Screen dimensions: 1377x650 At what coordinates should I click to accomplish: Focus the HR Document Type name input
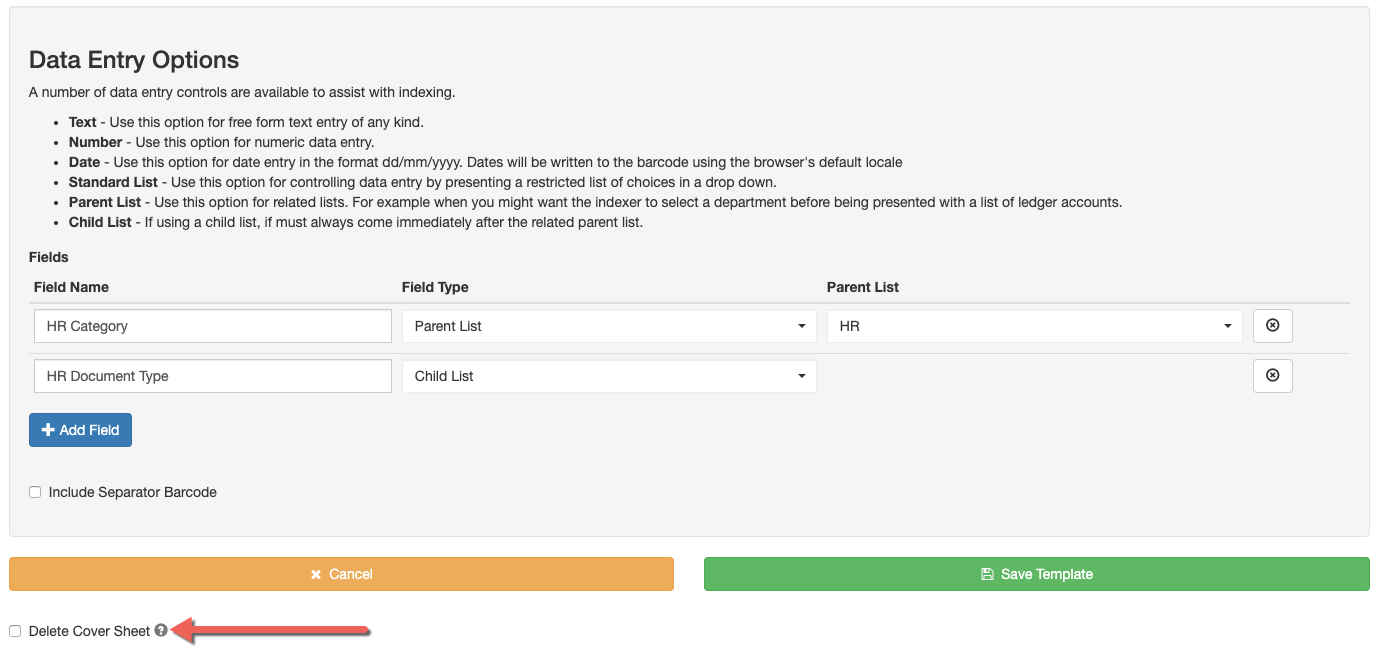click(x=212, y=376)
